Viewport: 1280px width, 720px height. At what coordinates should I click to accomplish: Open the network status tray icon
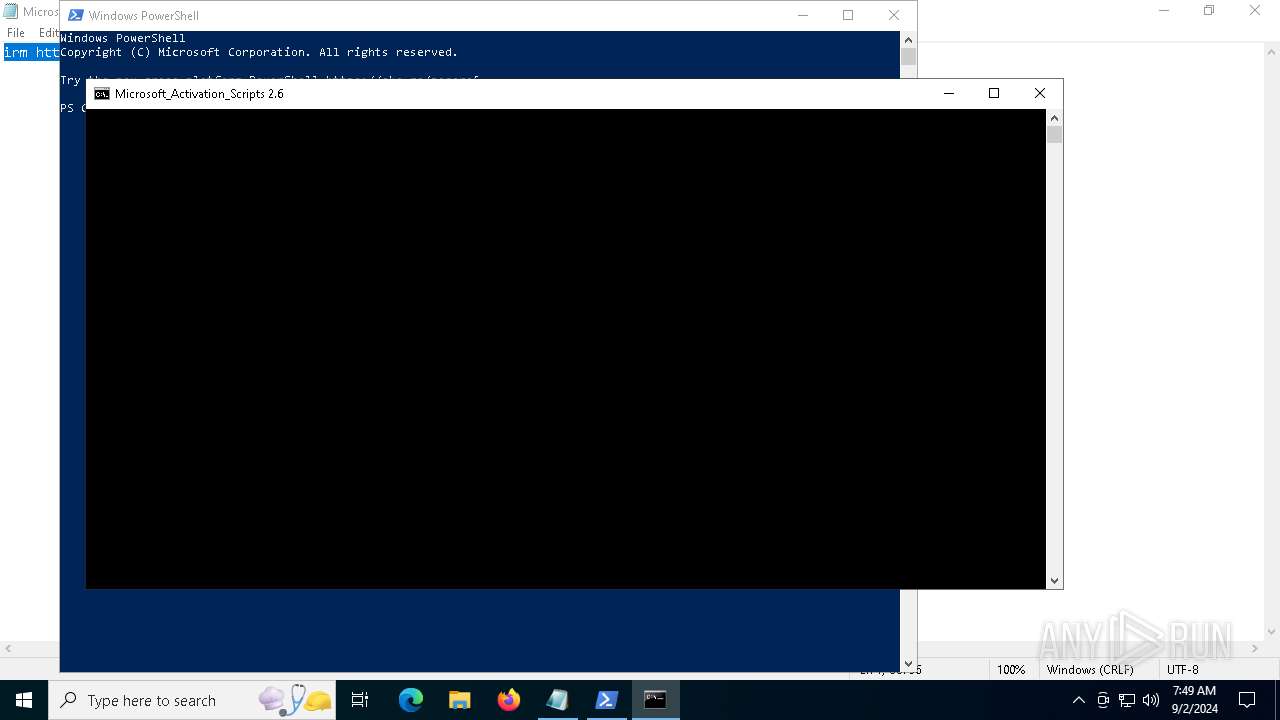click(x=1127, y=700)
